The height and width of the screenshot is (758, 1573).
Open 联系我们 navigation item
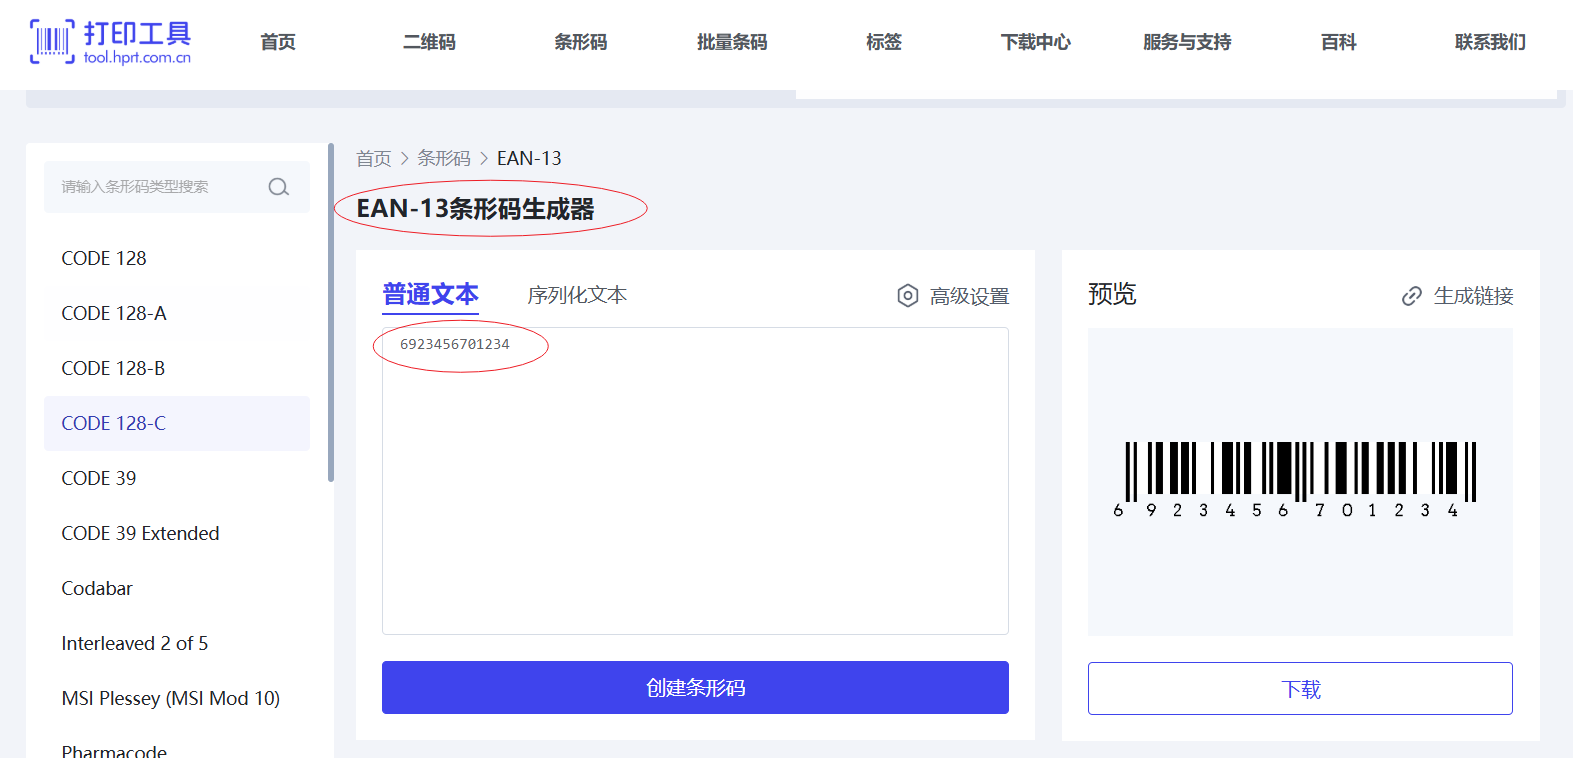pos(1490,42)
